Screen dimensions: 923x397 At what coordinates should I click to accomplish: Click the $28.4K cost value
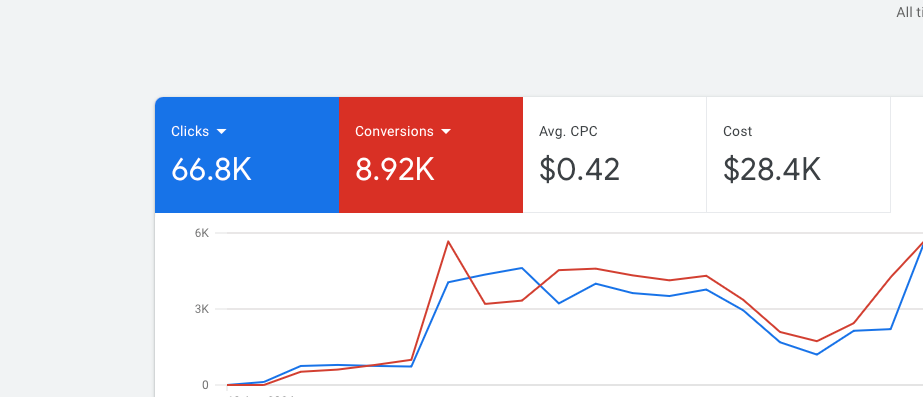(x=772, y=170)
